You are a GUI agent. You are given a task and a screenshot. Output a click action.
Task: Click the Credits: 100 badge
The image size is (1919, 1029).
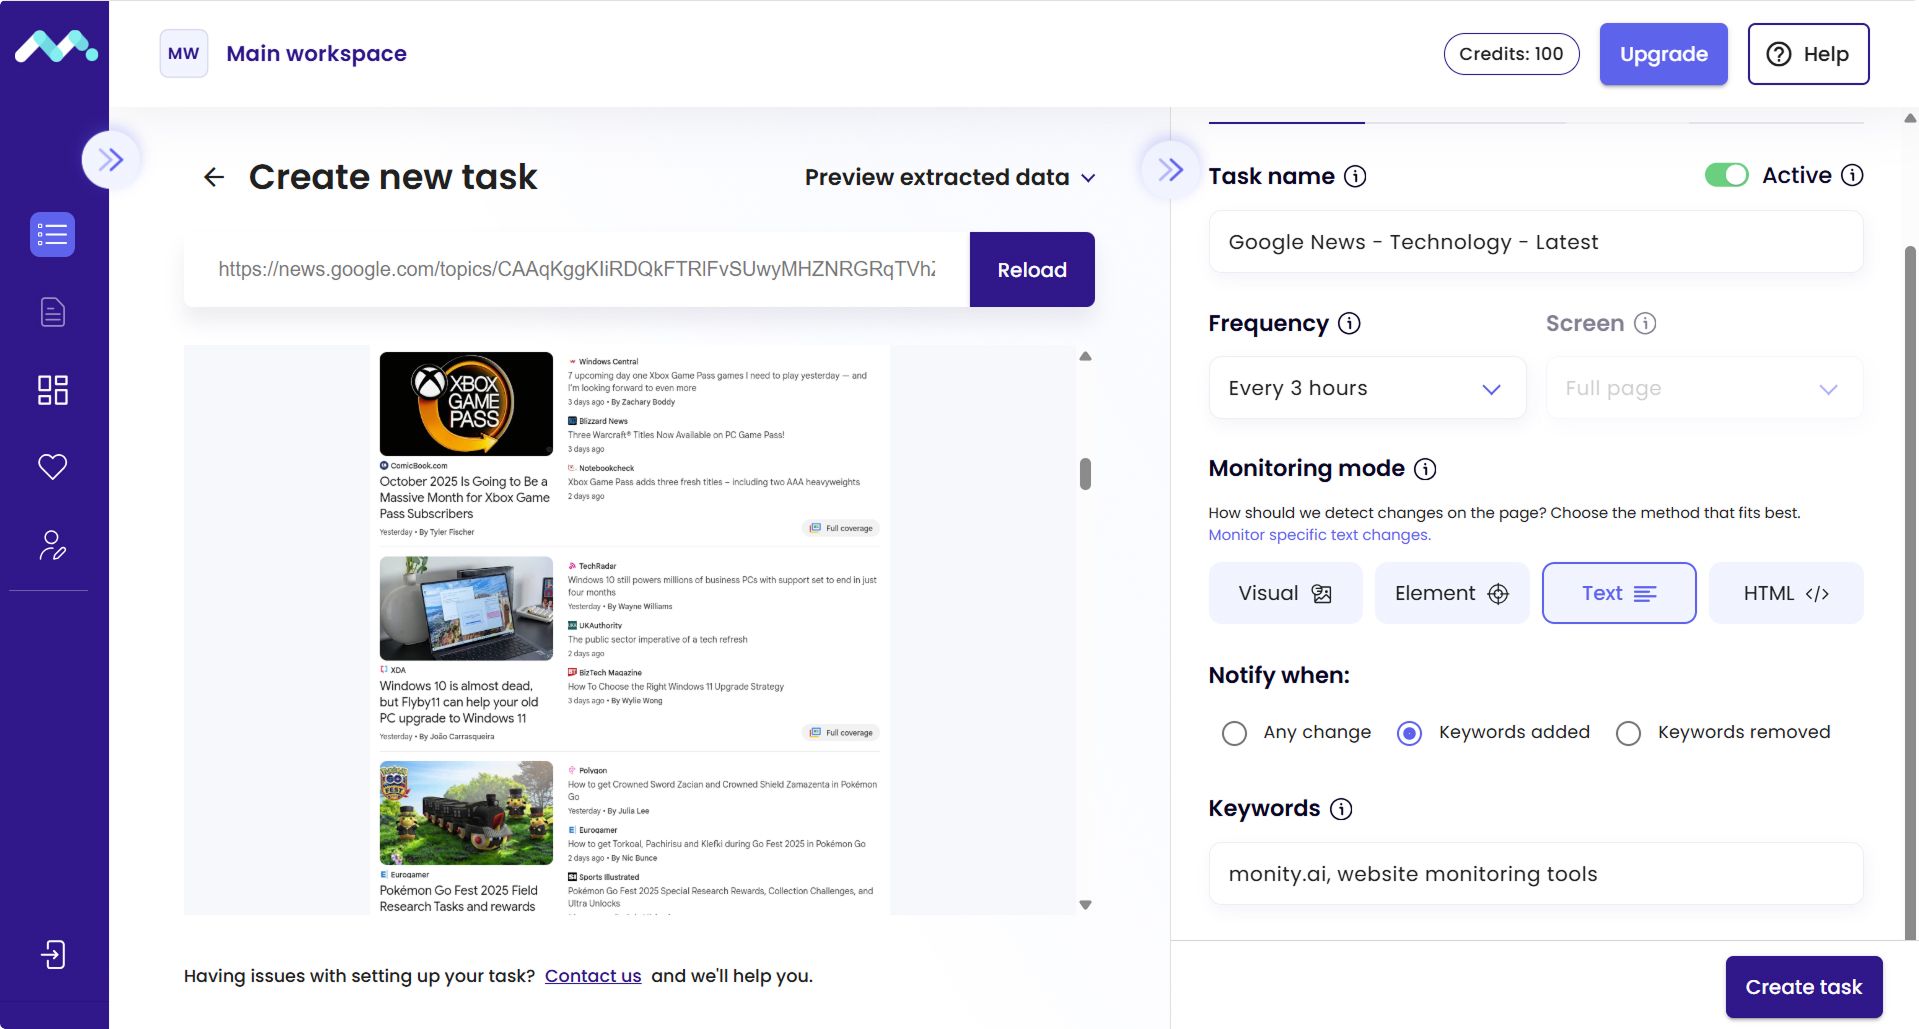click(1511, 54)
